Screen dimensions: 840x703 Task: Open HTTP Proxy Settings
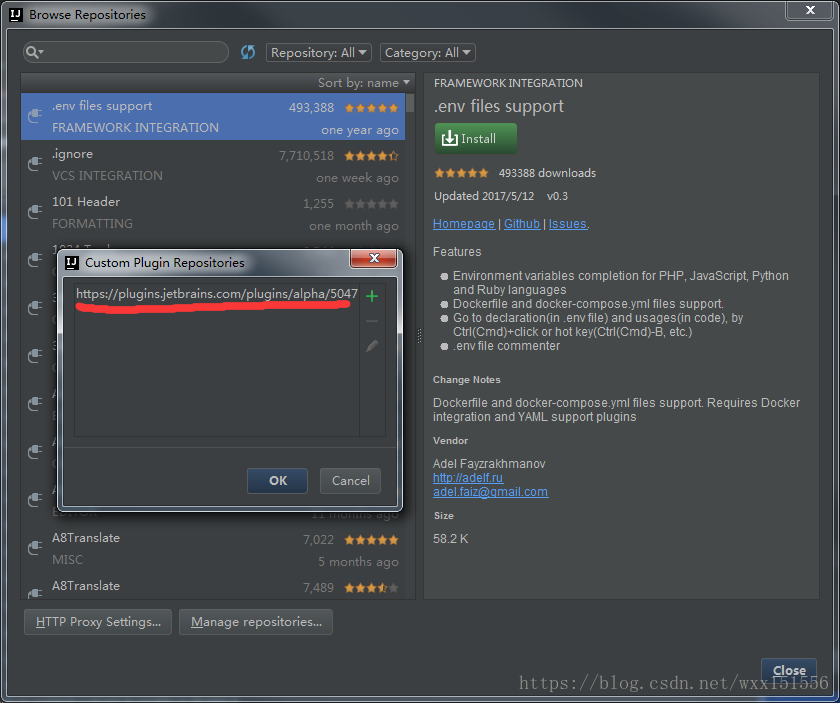[x=98, y=622]
